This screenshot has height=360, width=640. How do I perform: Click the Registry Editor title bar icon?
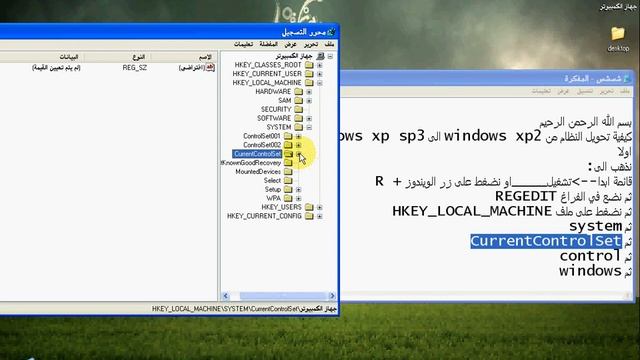pyautogui.click(x=331, y=32)
